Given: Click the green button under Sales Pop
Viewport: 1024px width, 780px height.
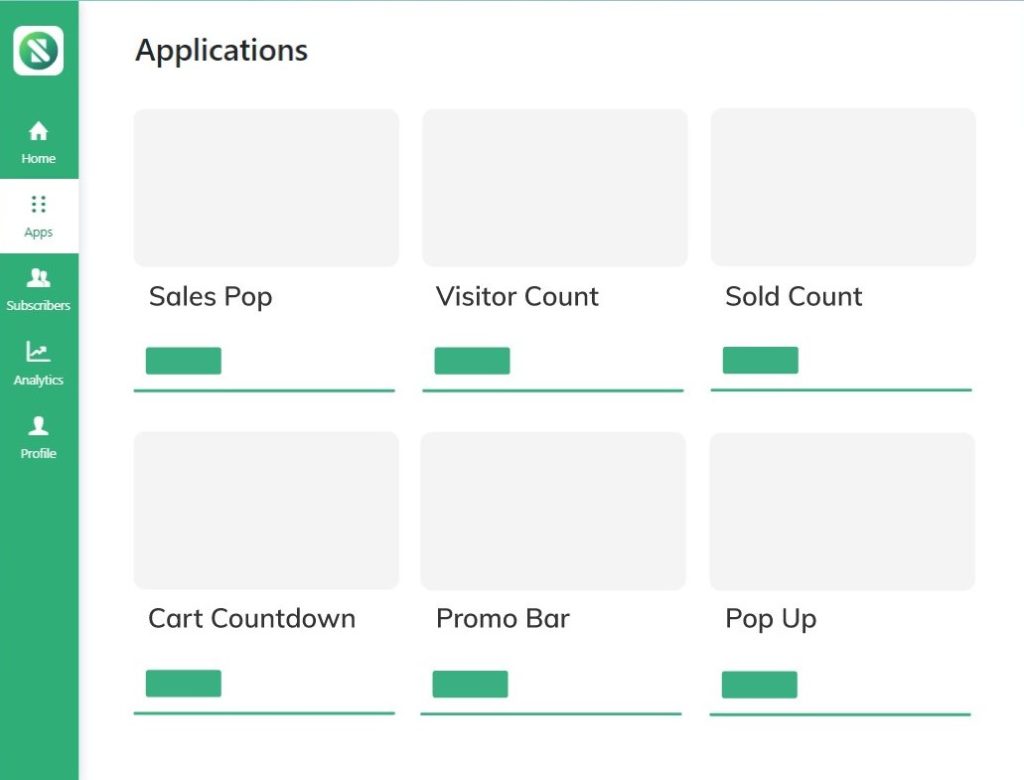Looking at the screenshot, I should (x=183, y=361).
